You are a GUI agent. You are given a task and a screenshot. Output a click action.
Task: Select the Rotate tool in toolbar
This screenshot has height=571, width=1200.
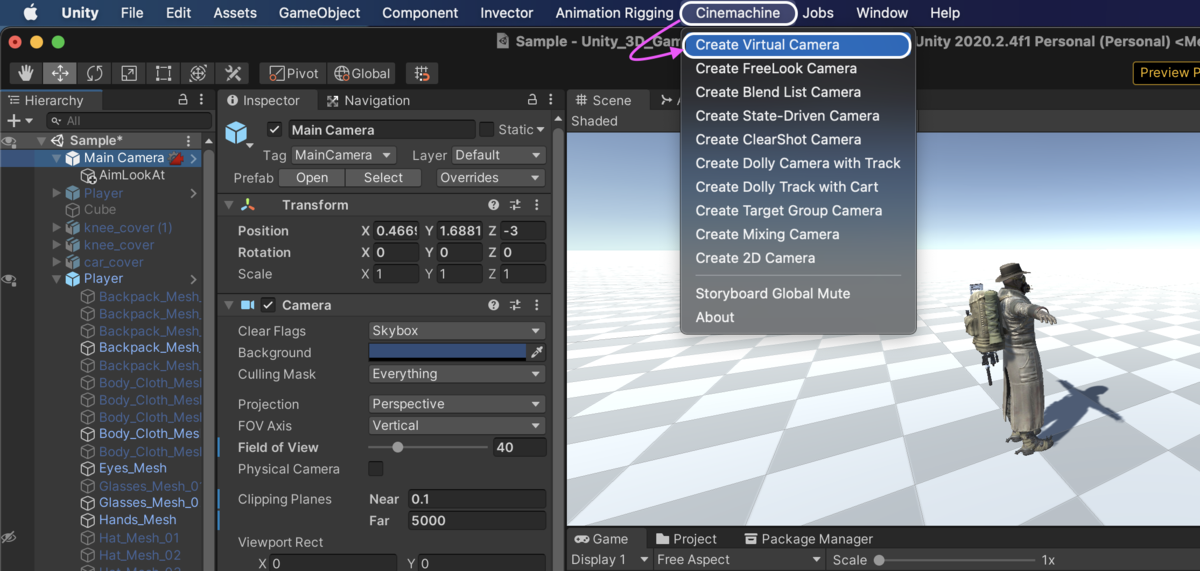[94, 73]
